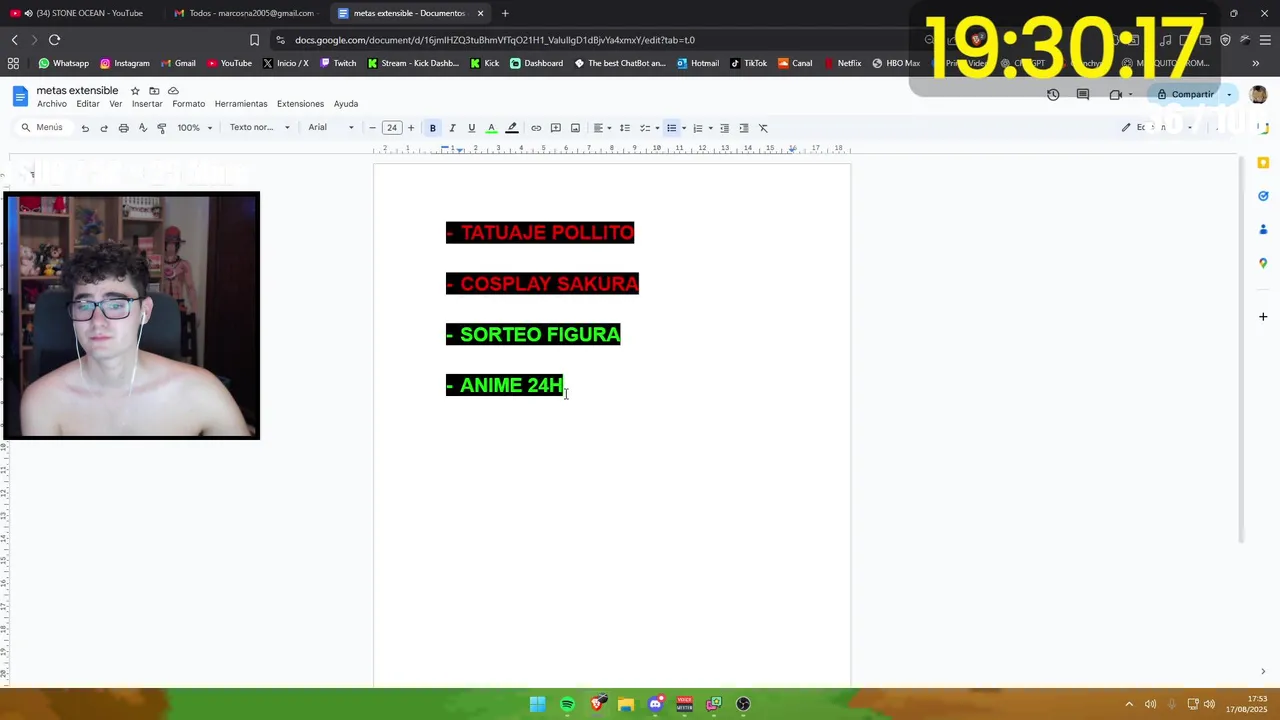The width and height of the screenshot is (1280, 720).
Task: Clear formatting of selected text
Action: click(x=763, y=128)
